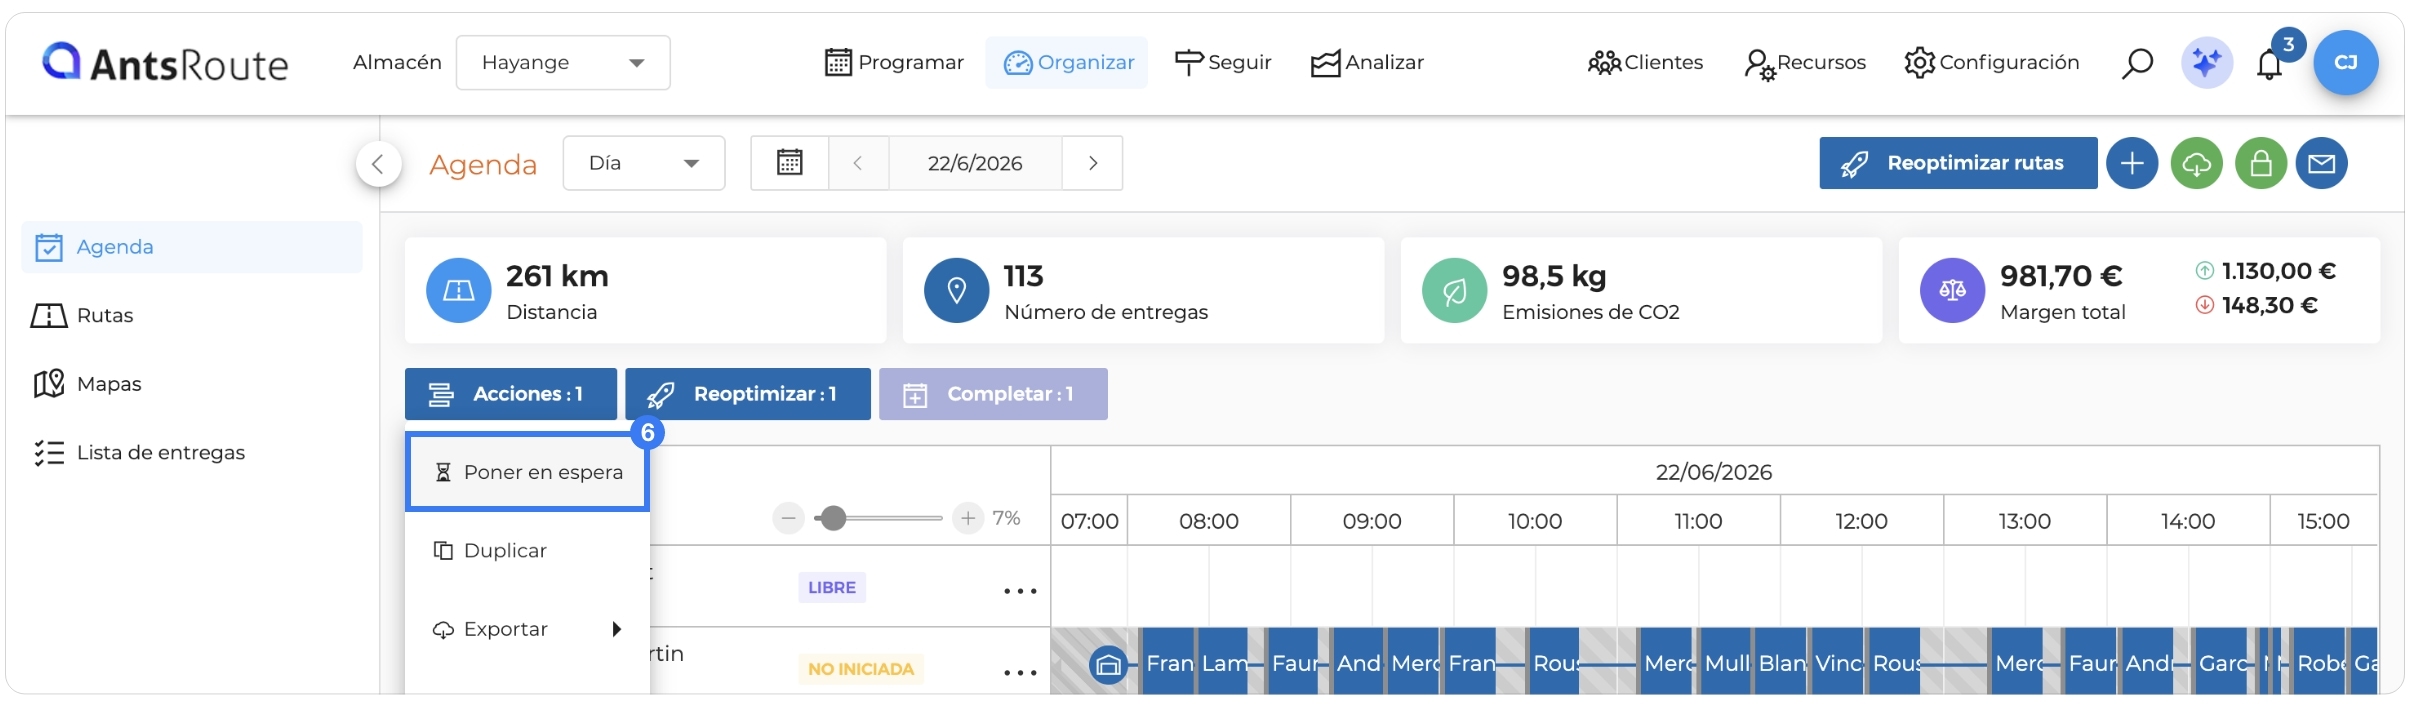Click the CO2 emissions leaf icon
This screenshot has height=705, width=2410.
pyautogui.click(x=1454, y=290)
